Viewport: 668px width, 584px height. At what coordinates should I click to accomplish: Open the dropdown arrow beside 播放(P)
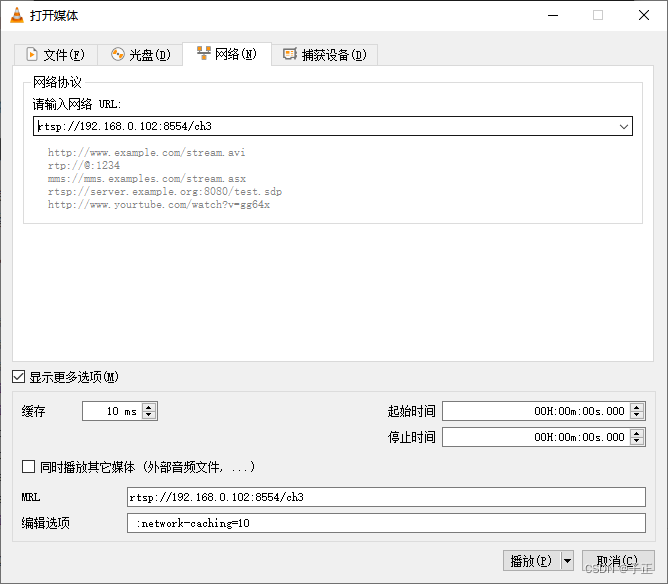[567, 561]
